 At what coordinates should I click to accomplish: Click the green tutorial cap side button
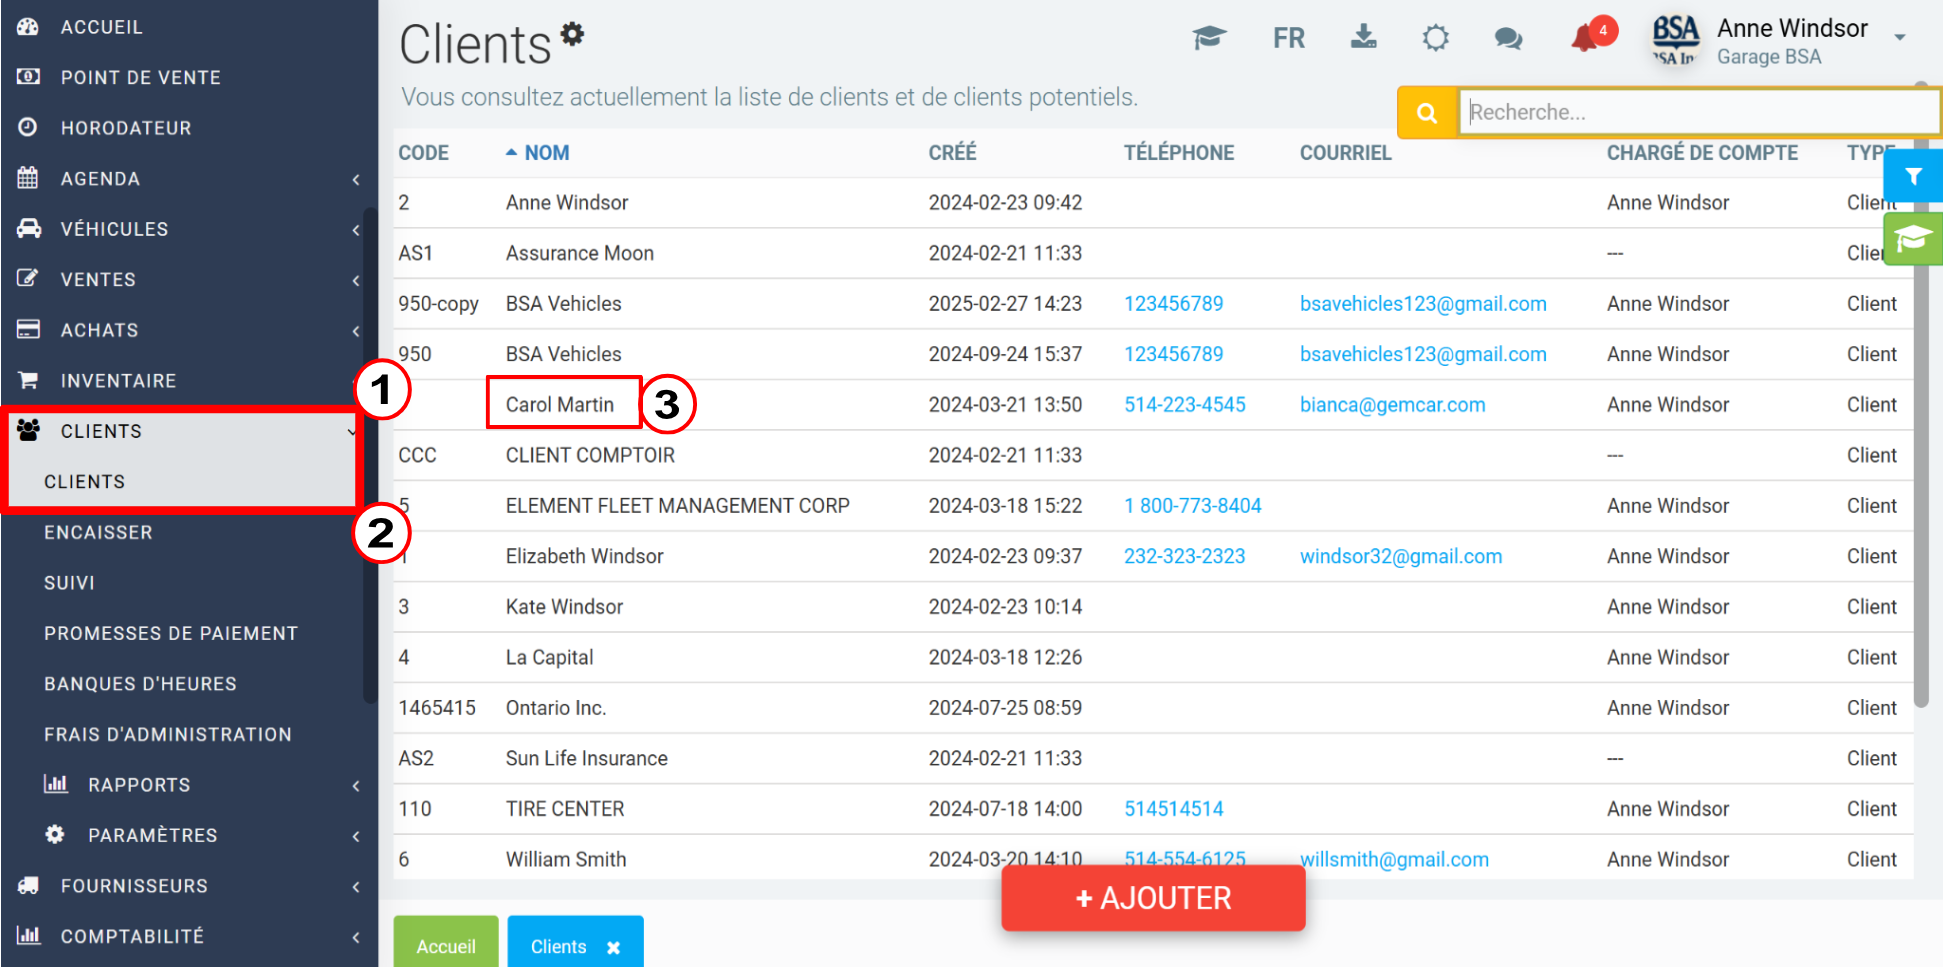point(1913,239)
